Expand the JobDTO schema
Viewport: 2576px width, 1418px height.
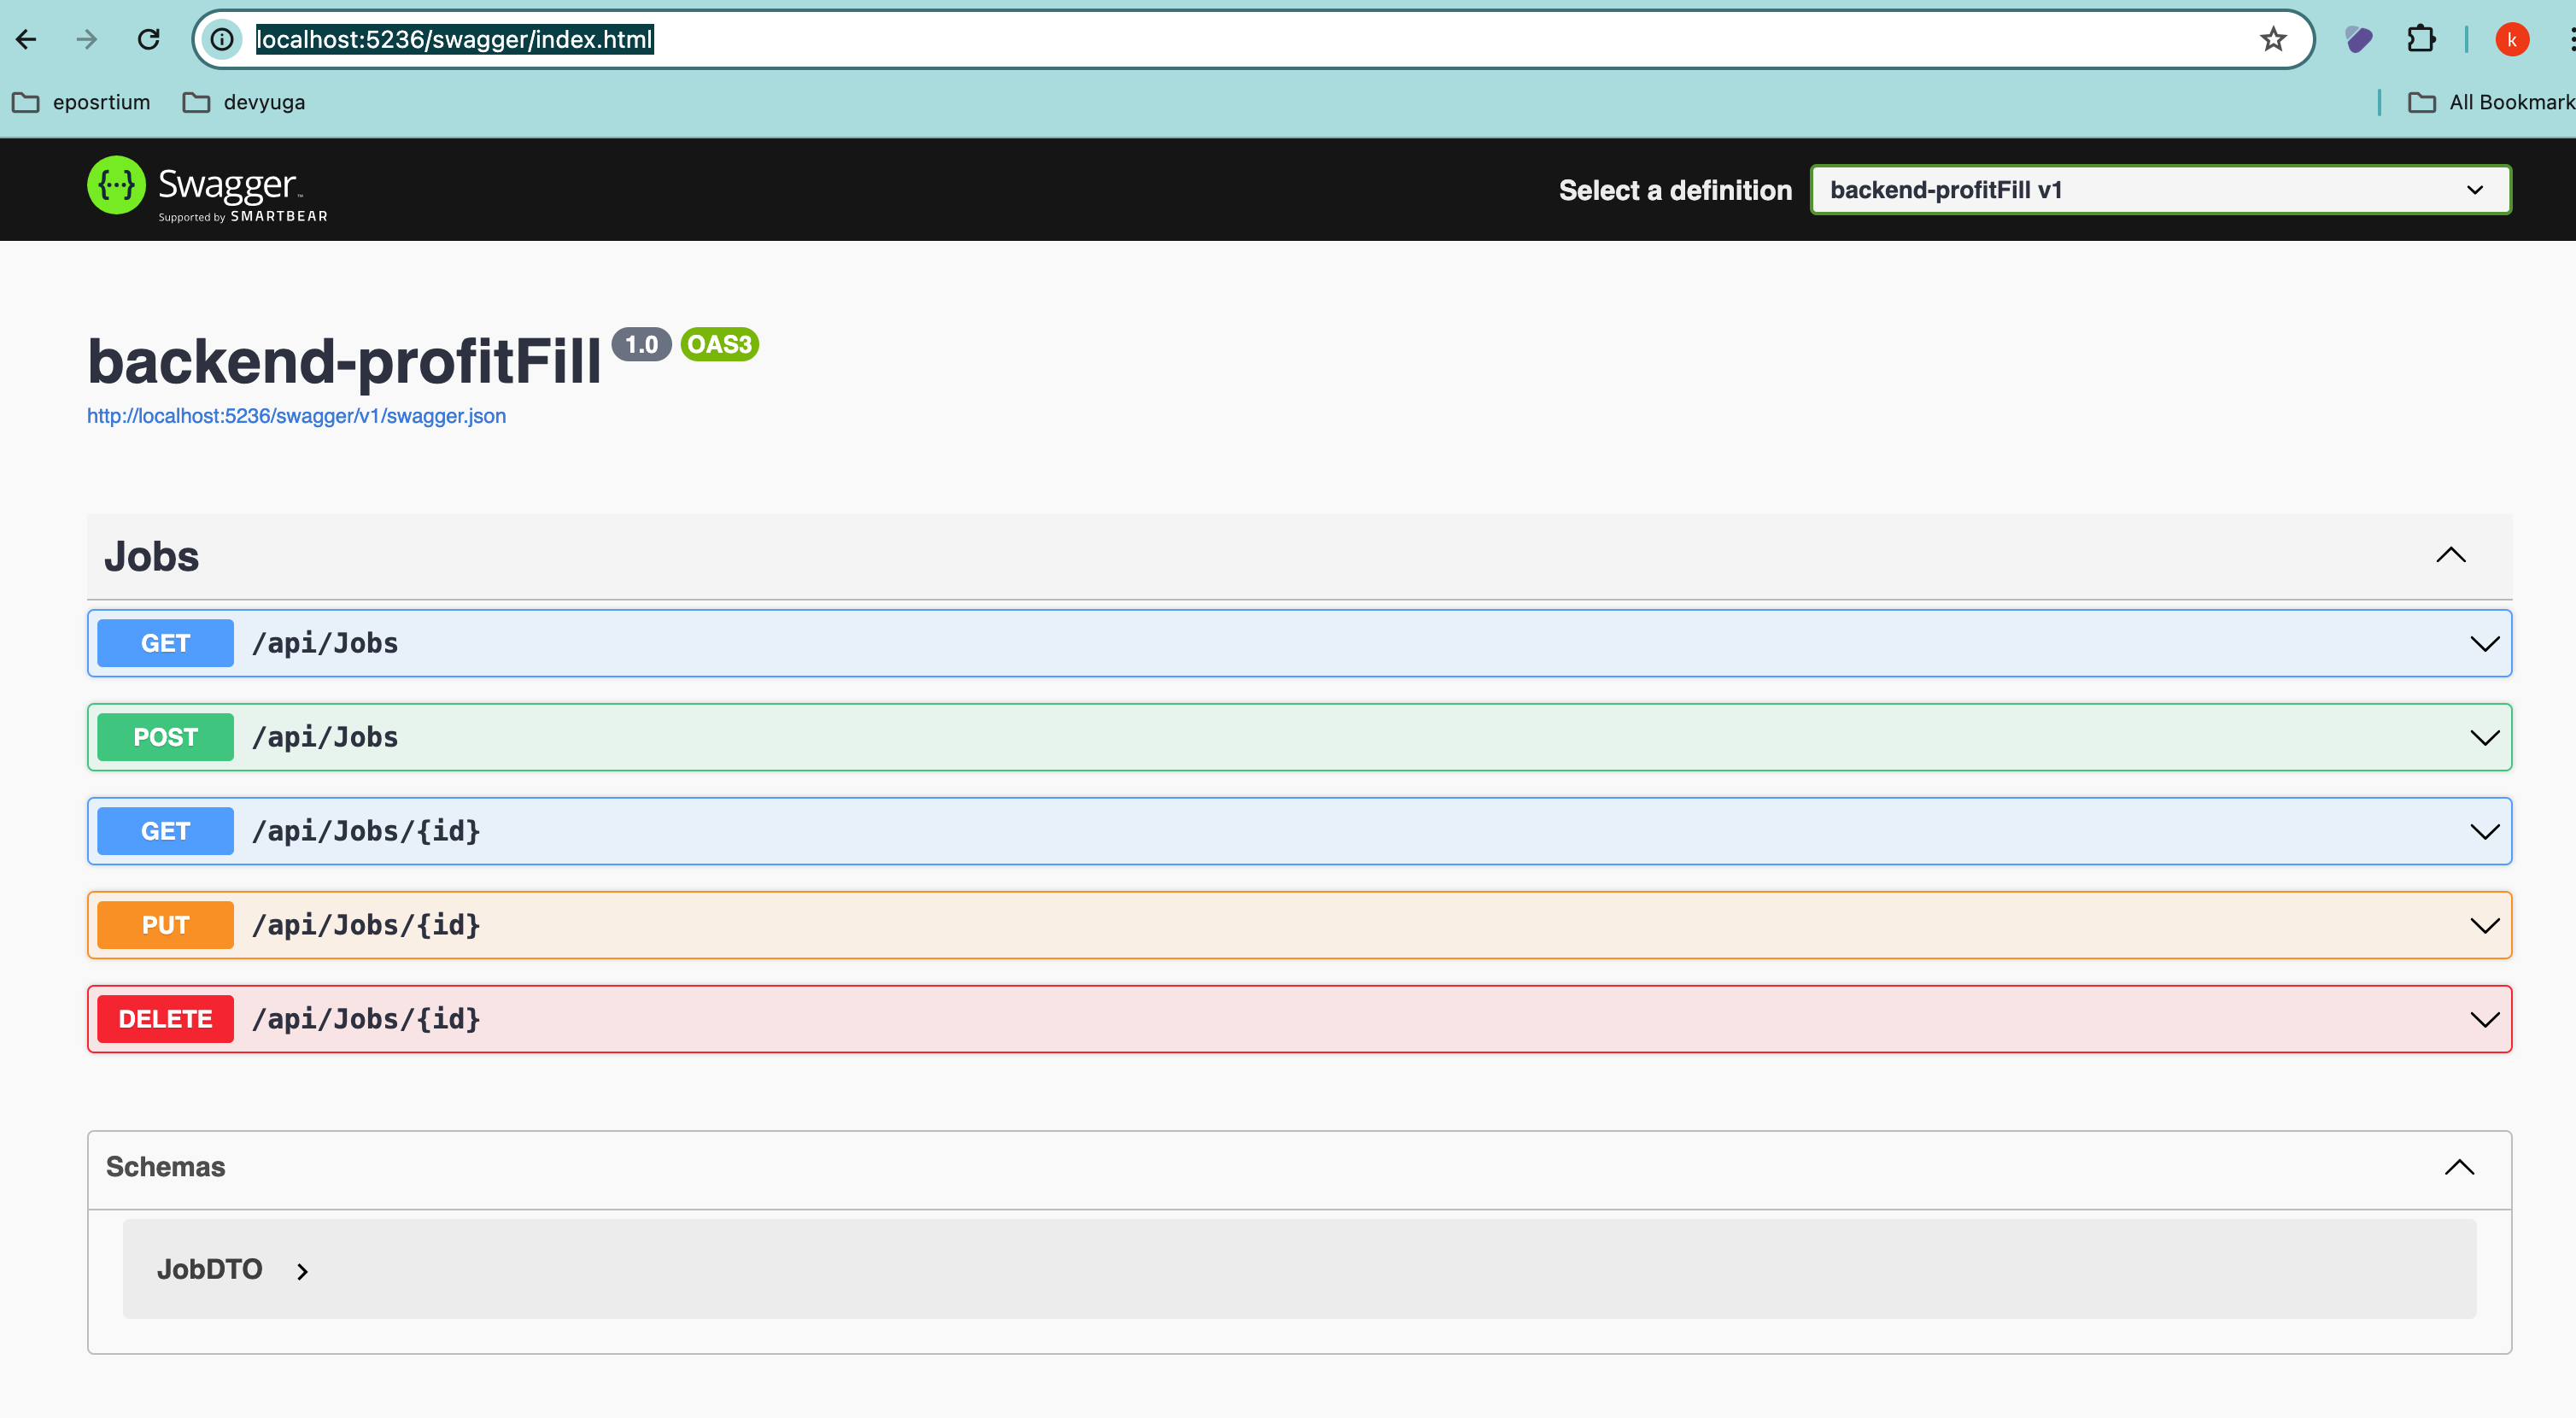tap(302, 1271)
